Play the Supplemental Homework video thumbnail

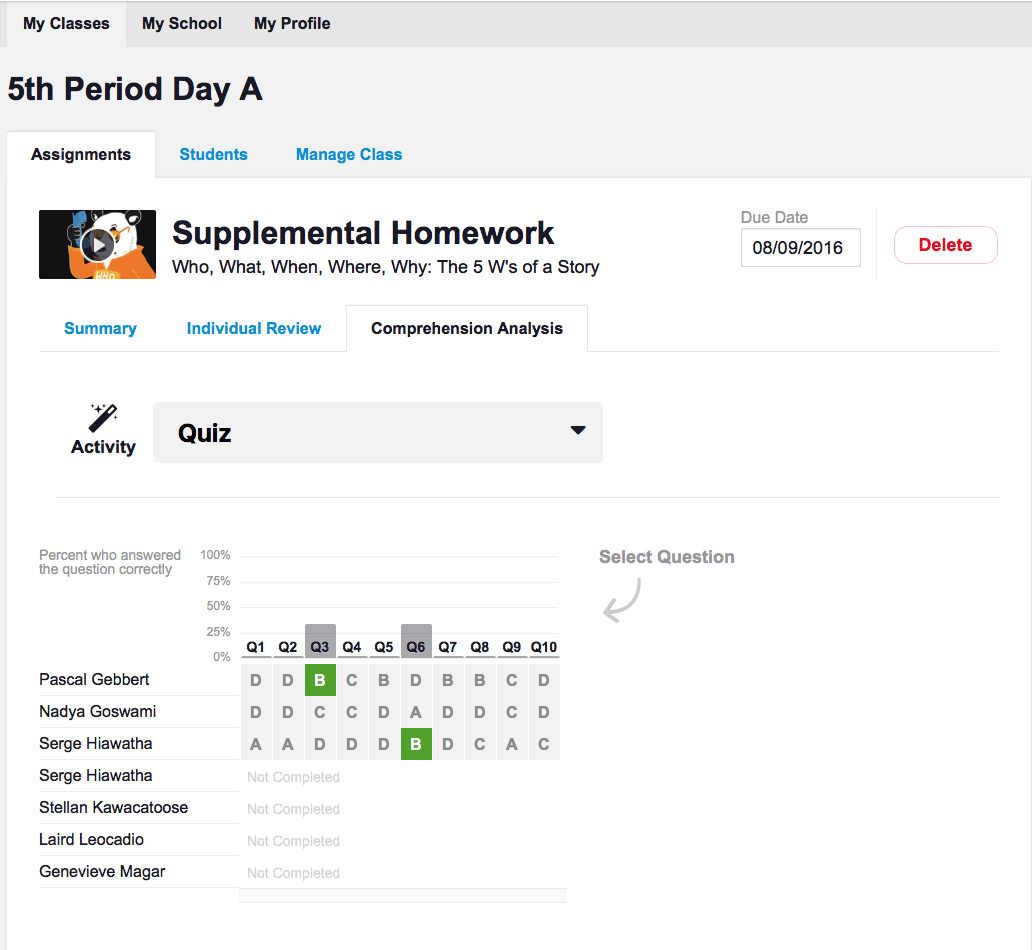(x=97, y=244)
